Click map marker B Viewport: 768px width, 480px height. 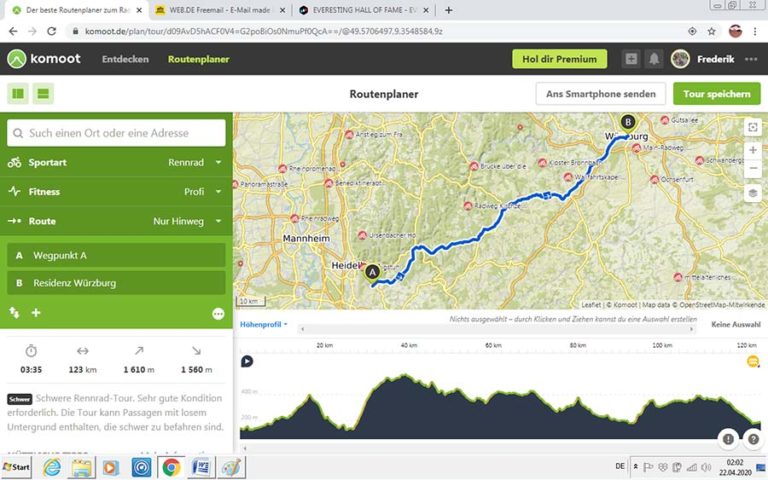[x=627, y=121]
